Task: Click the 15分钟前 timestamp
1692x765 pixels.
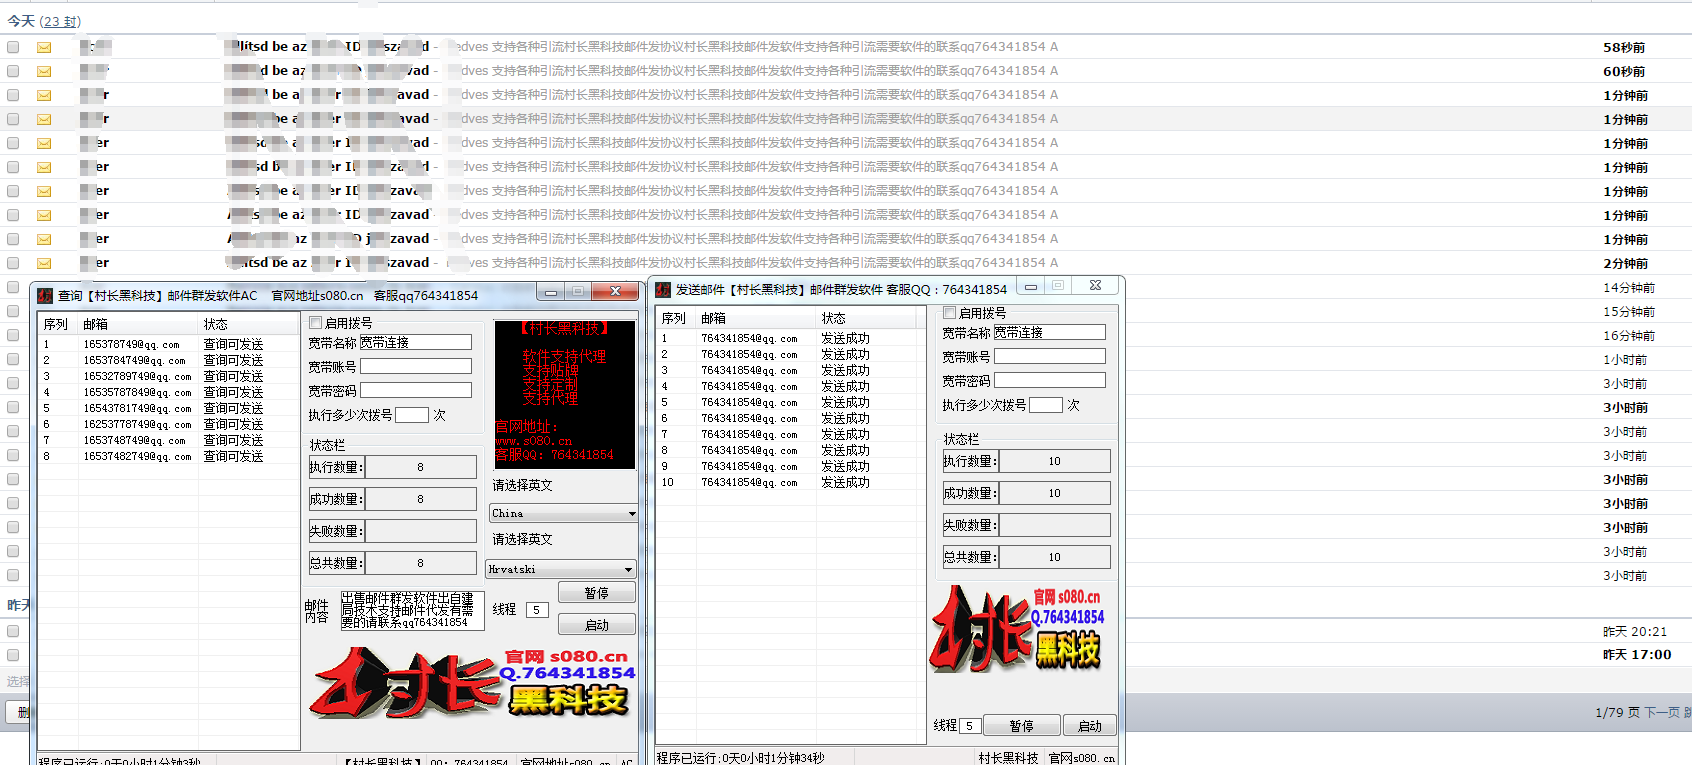Action: click(x=1628, y=311)
